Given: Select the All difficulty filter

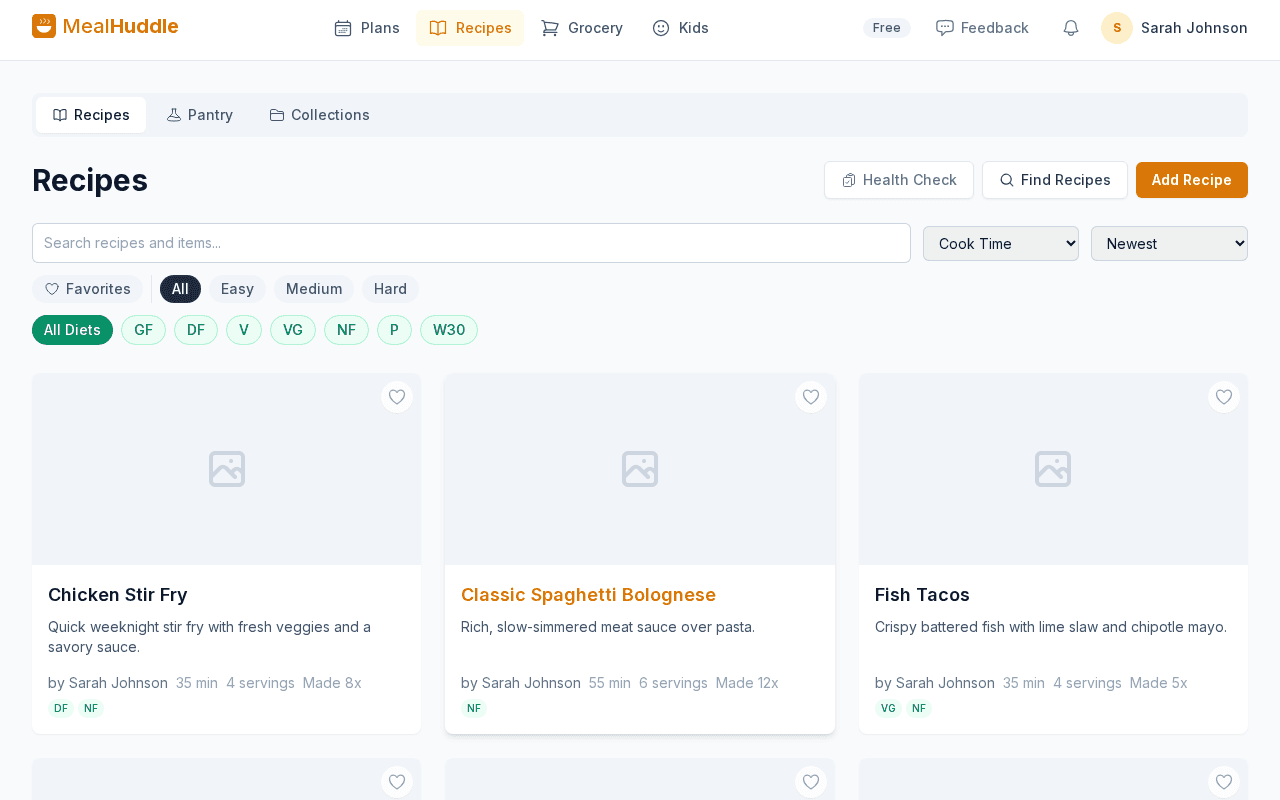Looking at the screenshot, I should (x=180, y=289).
